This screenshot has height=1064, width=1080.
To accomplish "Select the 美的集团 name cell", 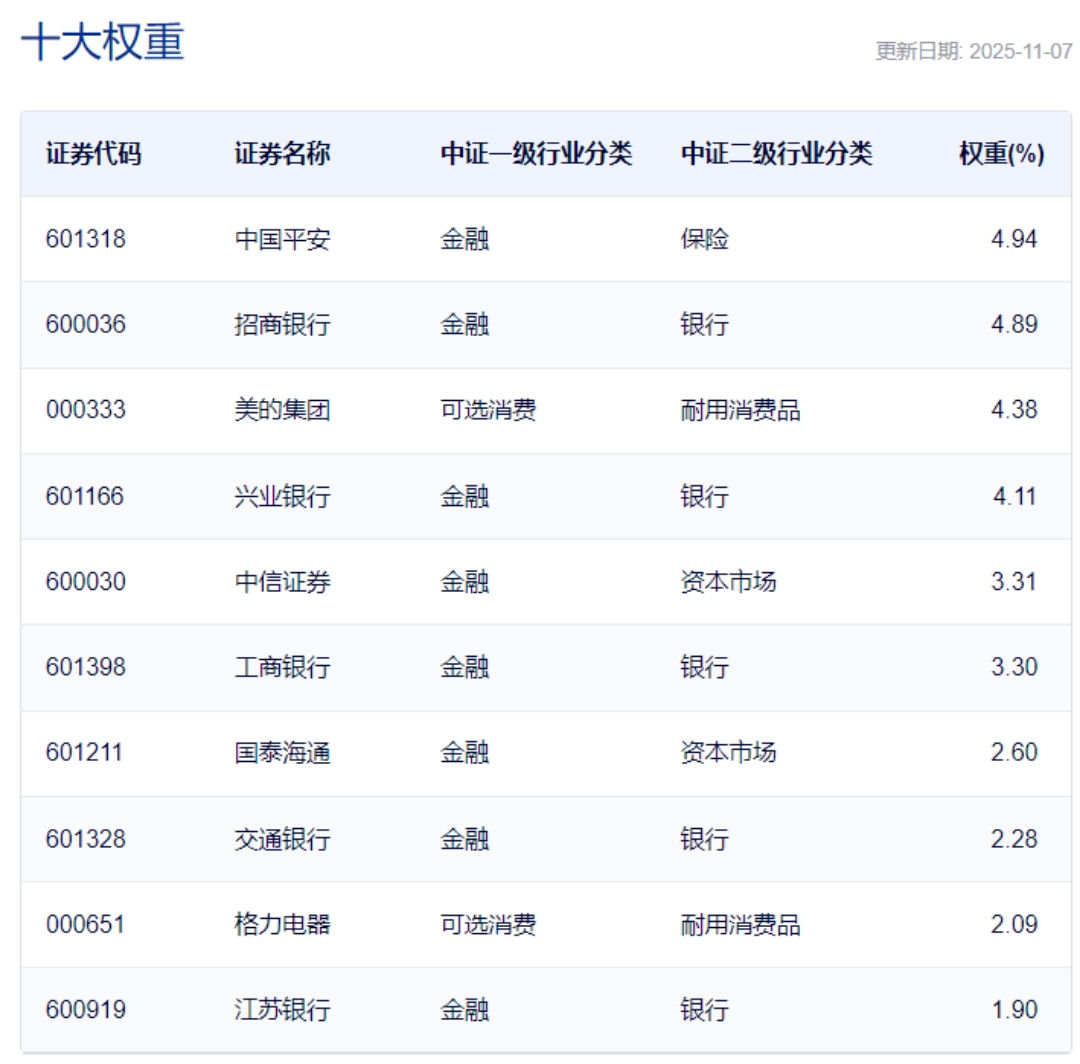I will click(x=282, y=410).
